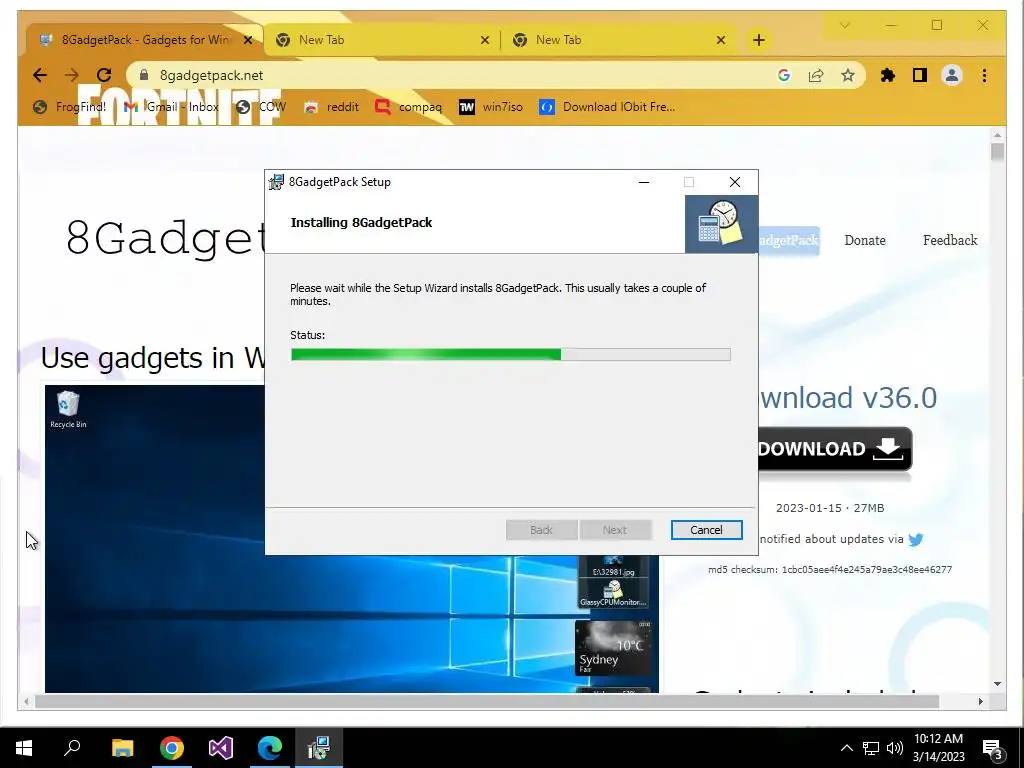Click md5 checksum text
1024x768 pixels.
tap(829, 569)
